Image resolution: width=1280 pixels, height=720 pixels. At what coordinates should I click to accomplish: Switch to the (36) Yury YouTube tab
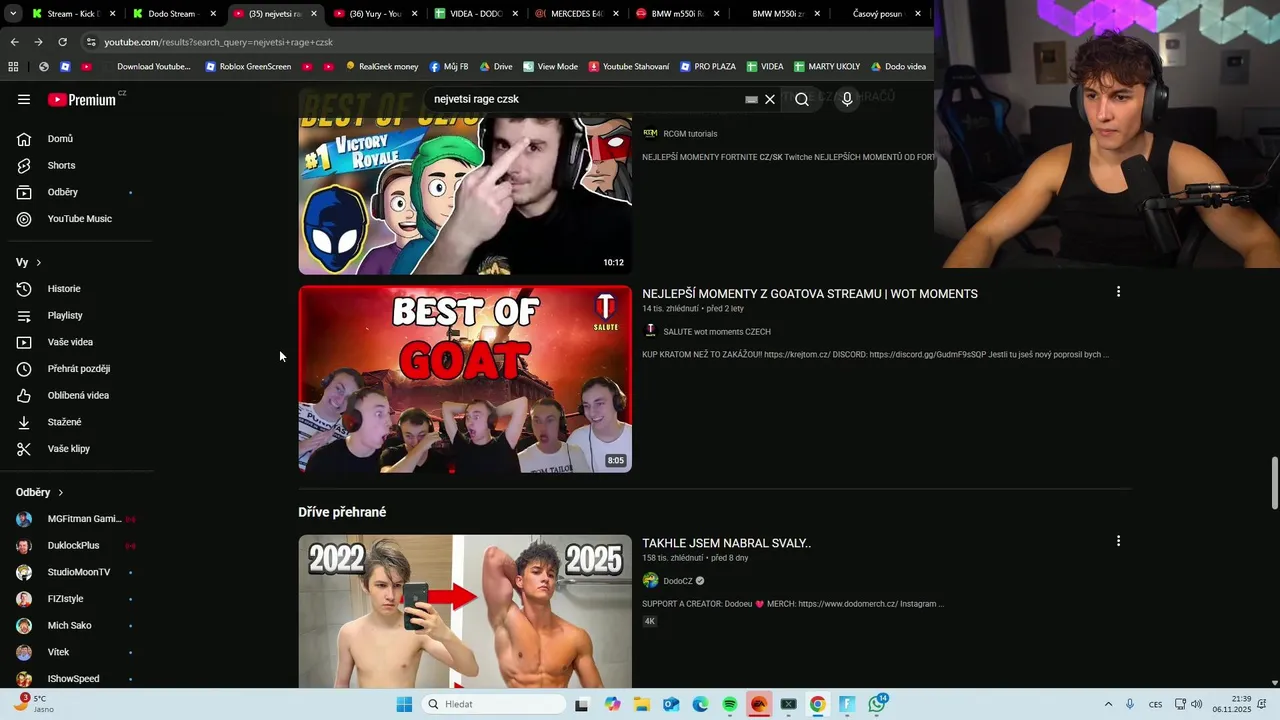click(374, 14)
